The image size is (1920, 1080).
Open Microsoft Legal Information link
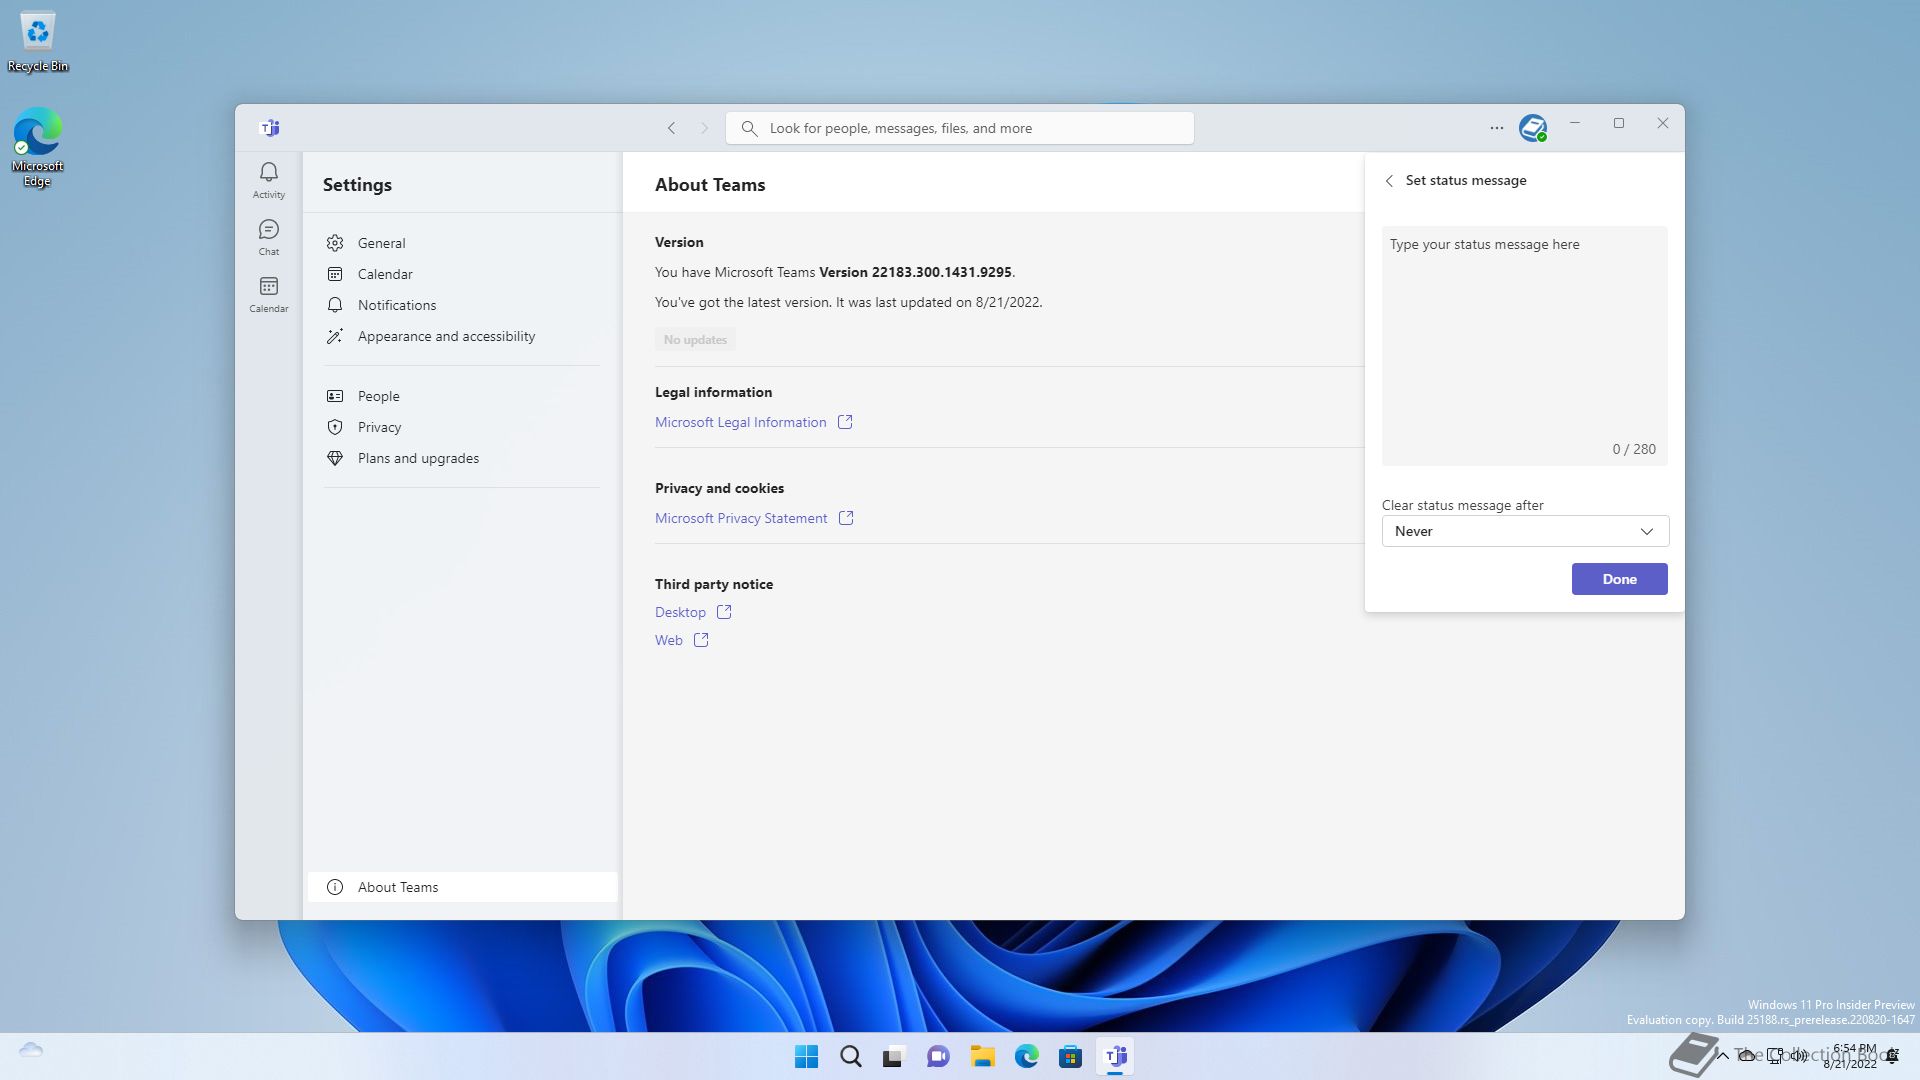[740, 422]
